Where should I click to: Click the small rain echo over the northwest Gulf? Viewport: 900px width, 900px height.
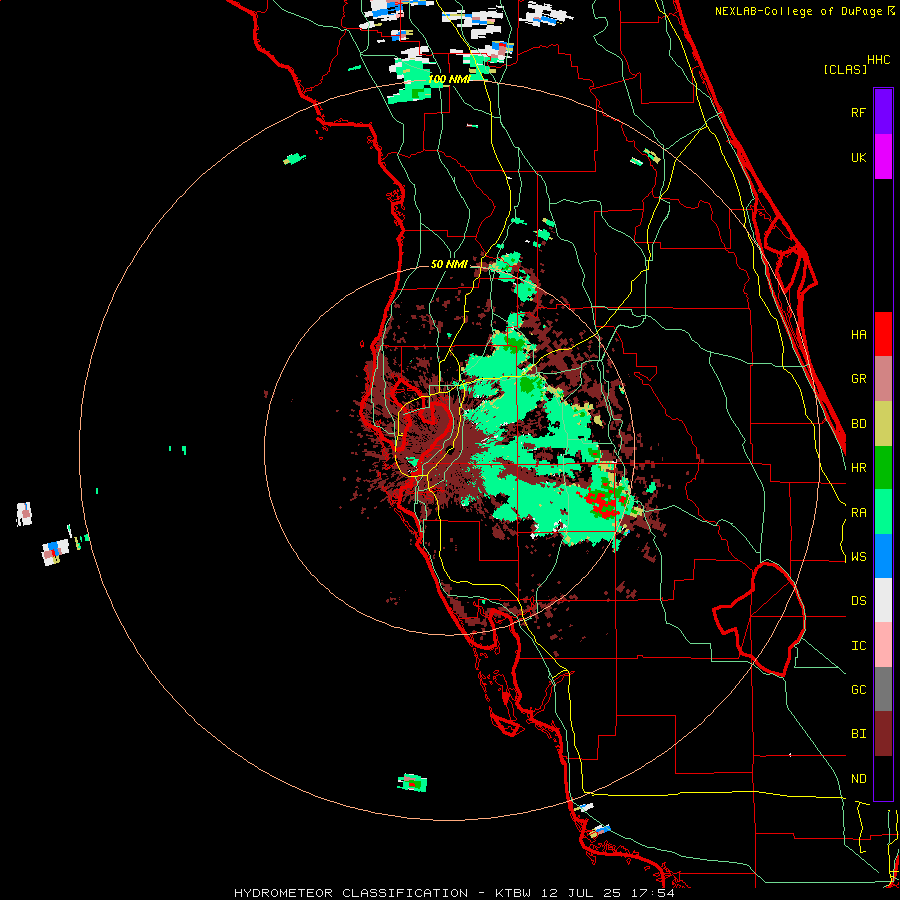pyautogui.click(x=294, y=158)
